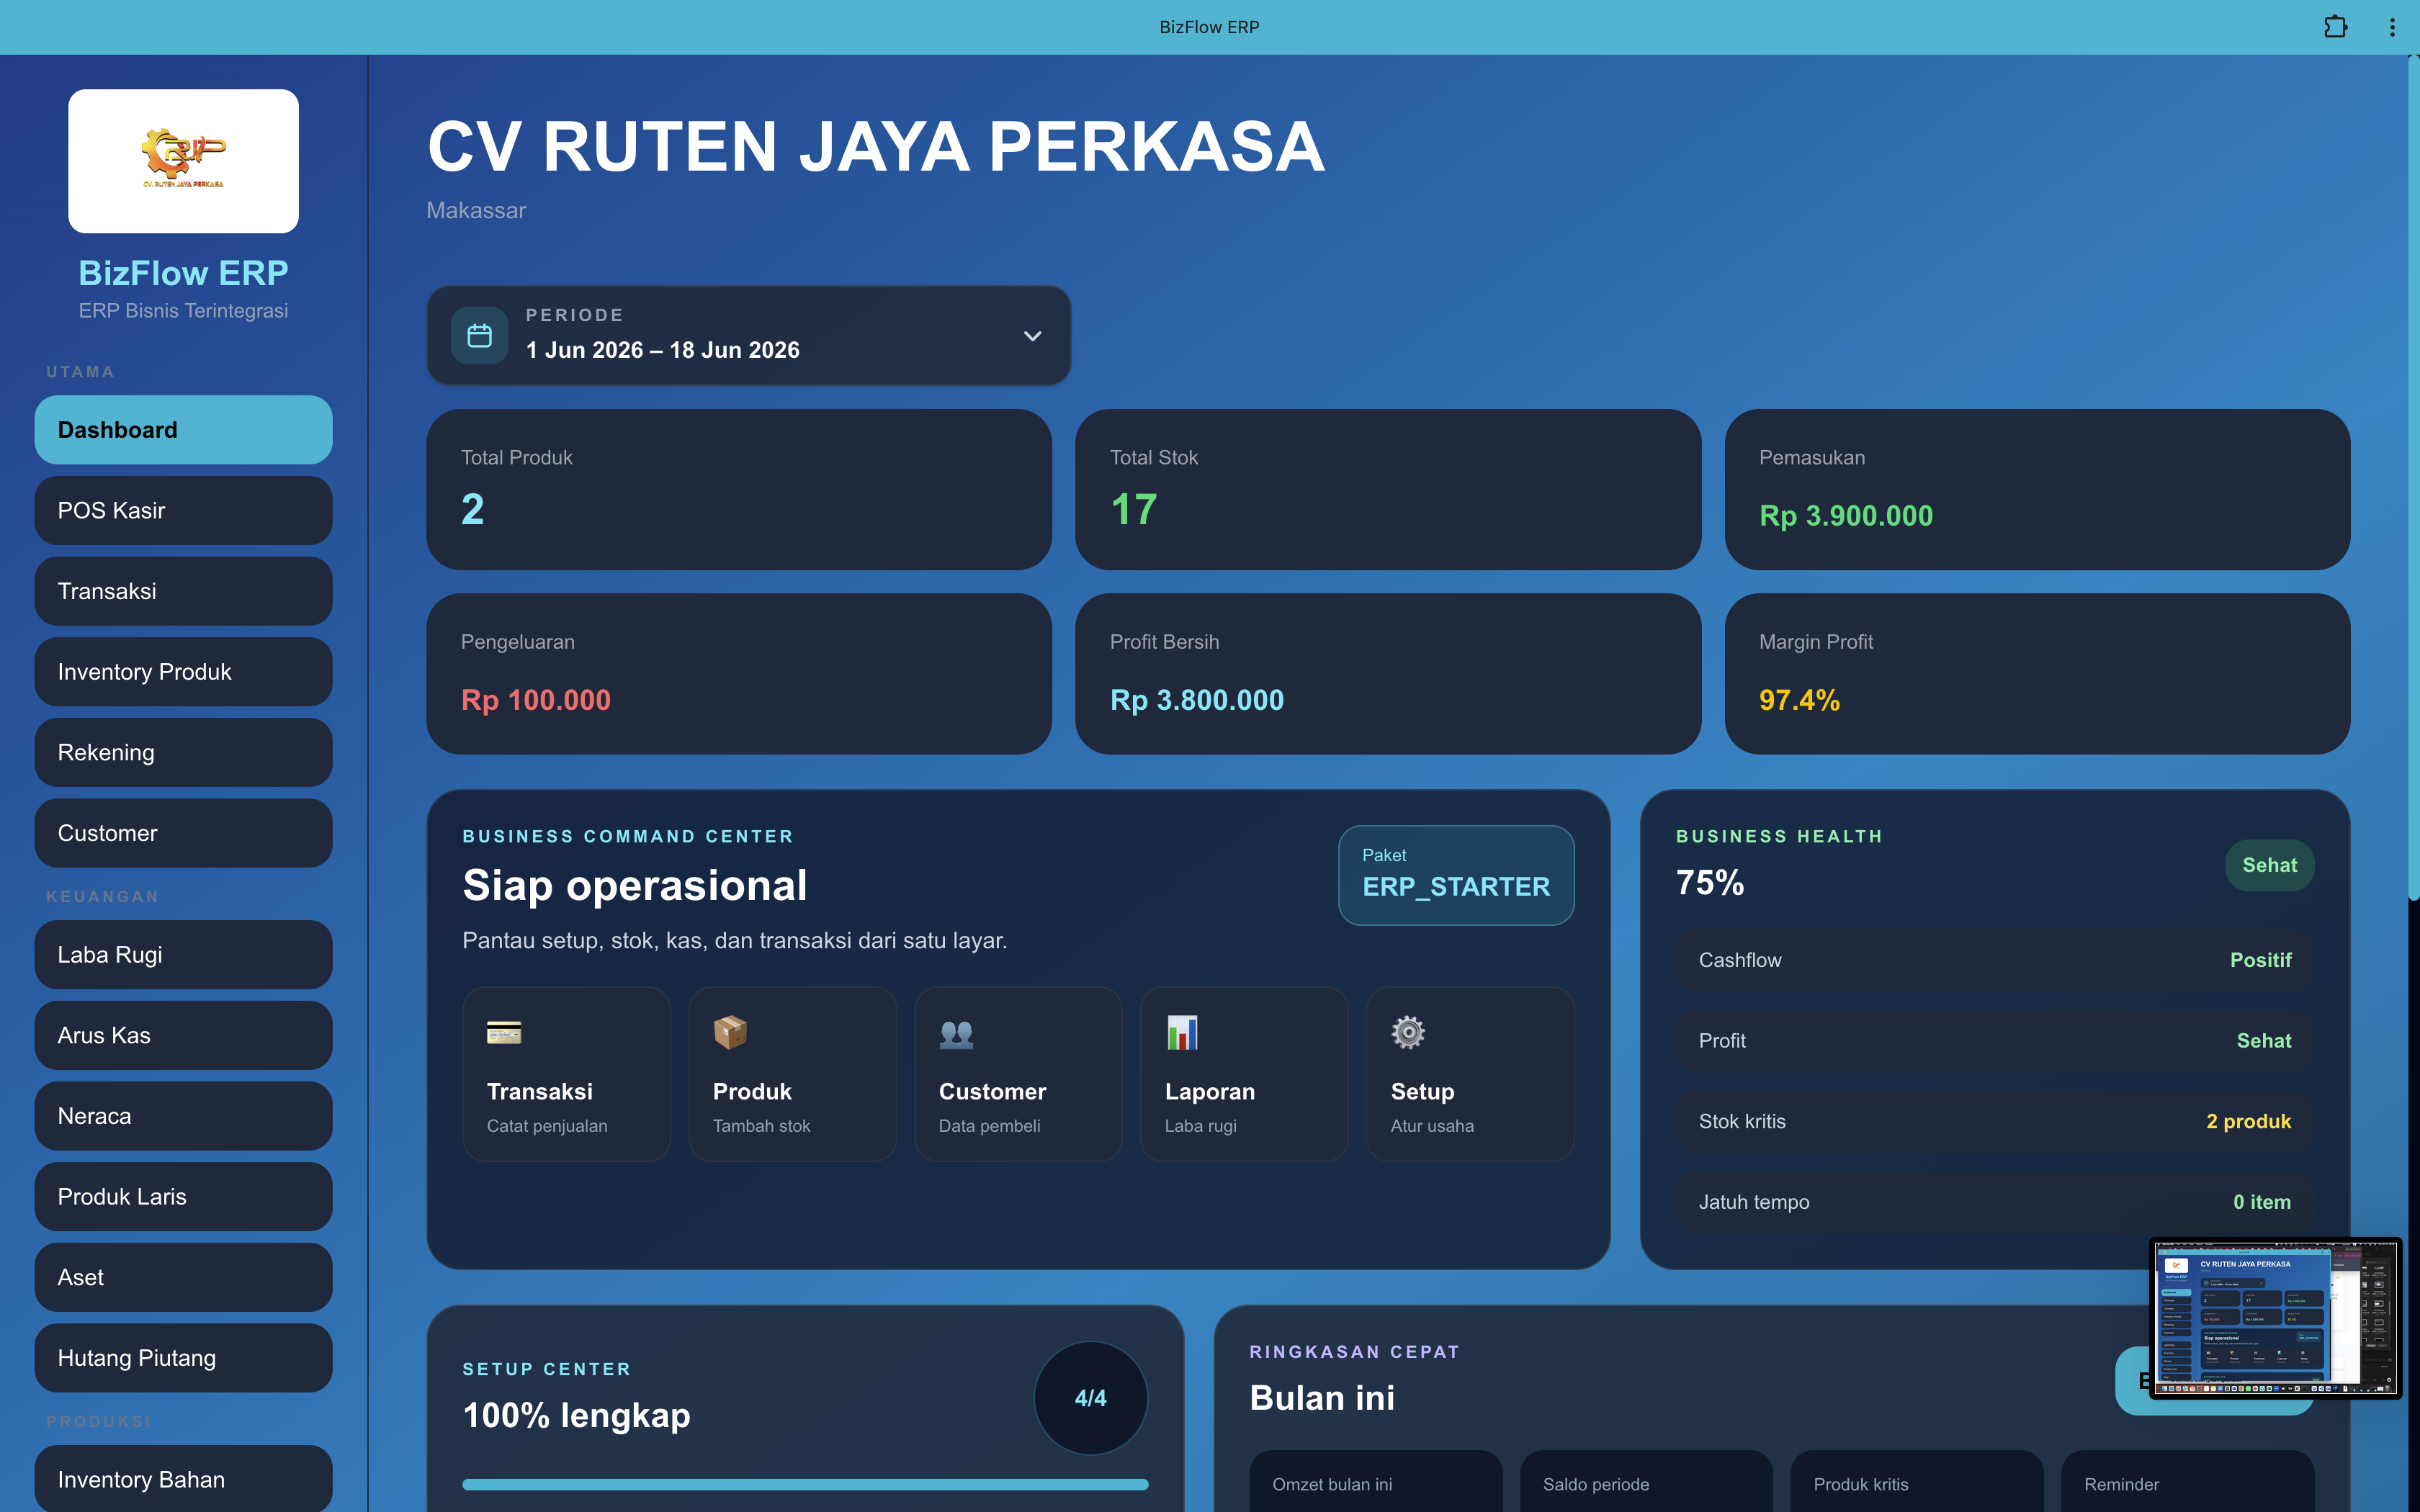Click the credit card icon on Transaksi card
This screenshot has width=2420, height=1512.
[504, 1032]
